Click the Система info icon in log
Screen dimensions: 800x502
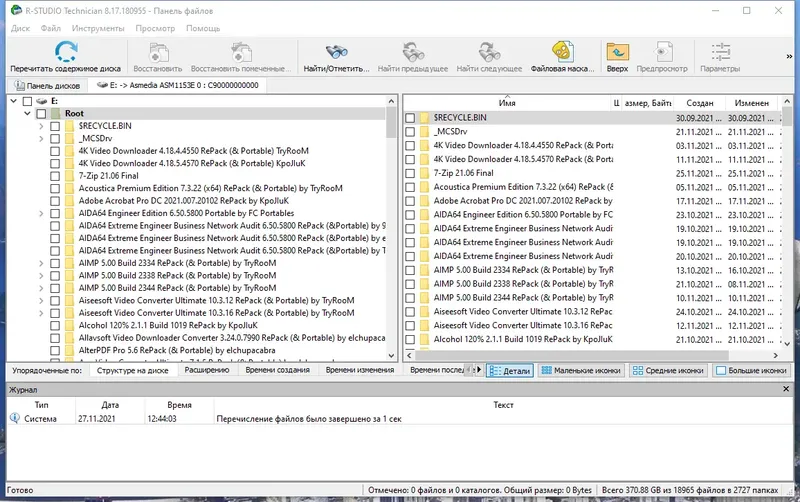click(15, 418)
